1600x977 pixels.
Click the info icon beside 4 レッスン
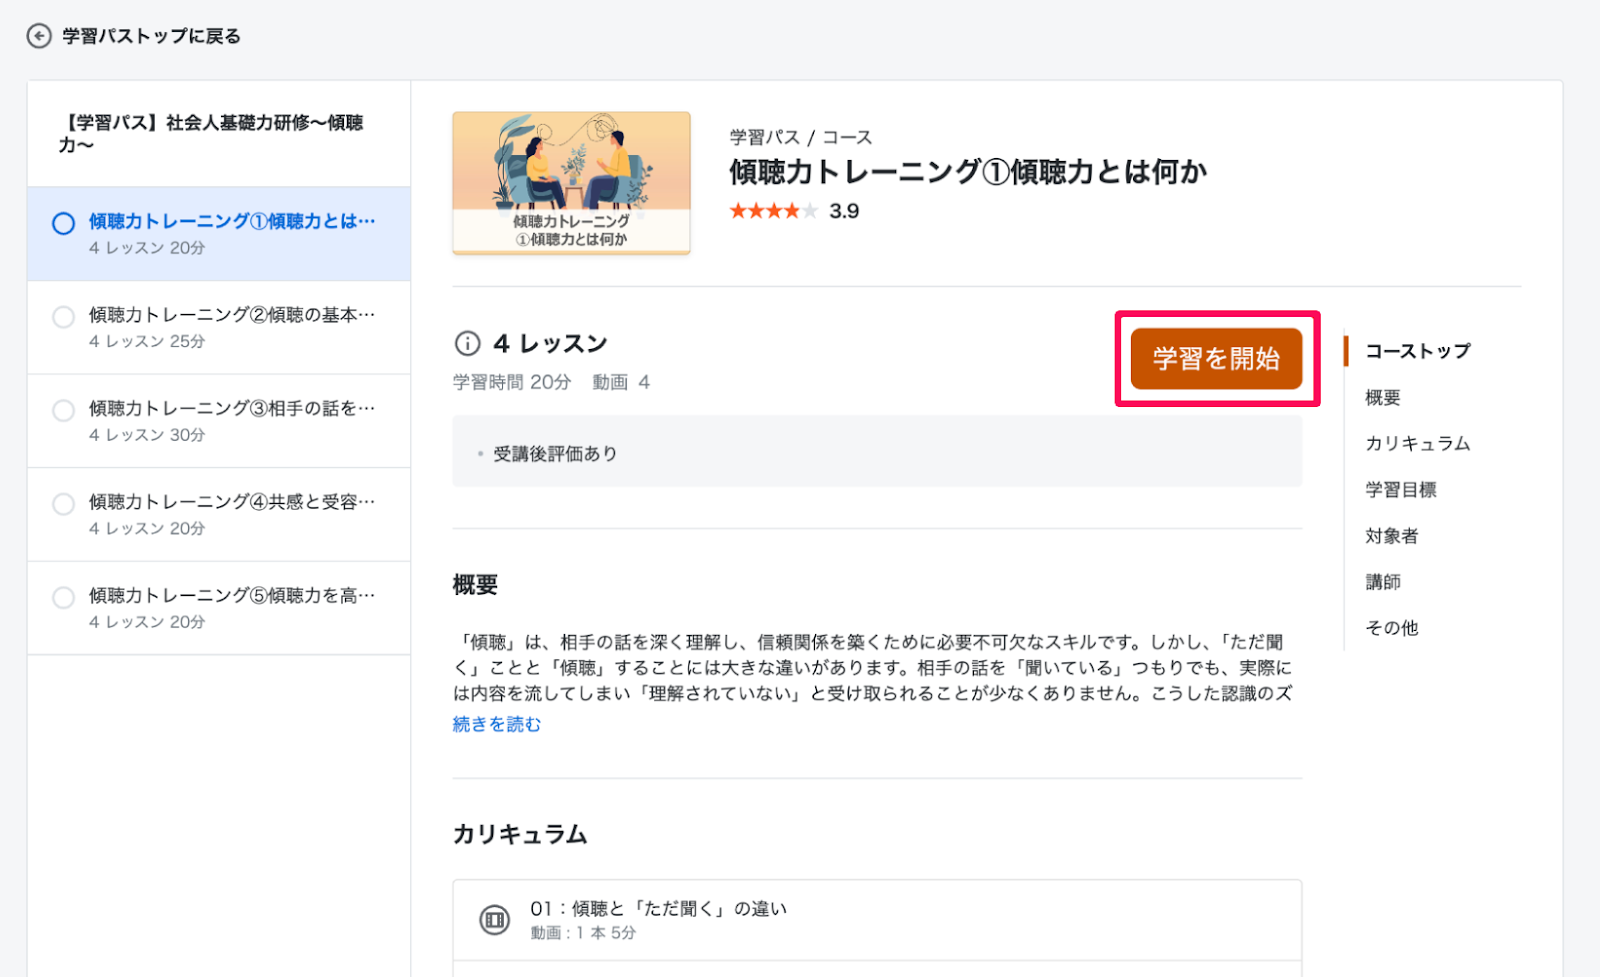tap(467, 344)
